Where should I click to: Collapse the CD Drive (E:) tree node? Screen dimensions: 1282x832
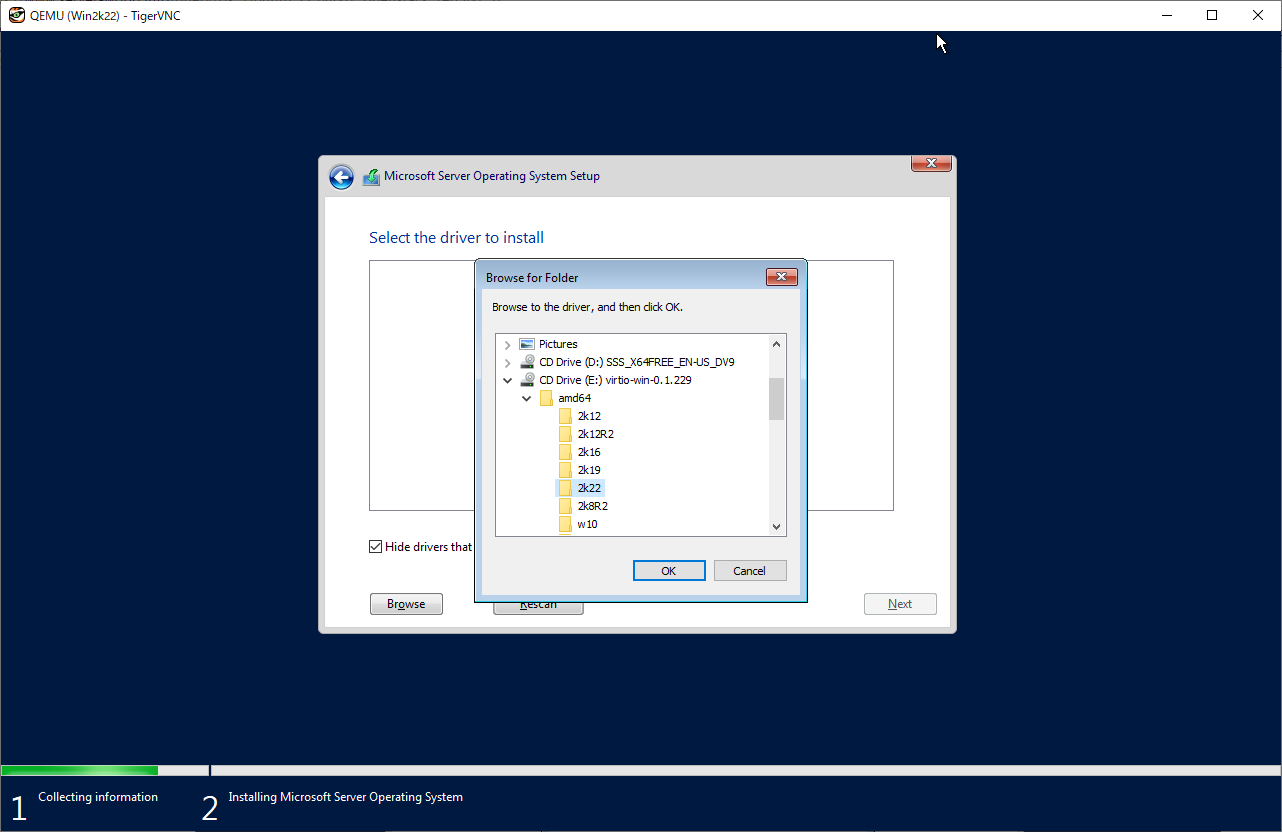coord(508,380)
